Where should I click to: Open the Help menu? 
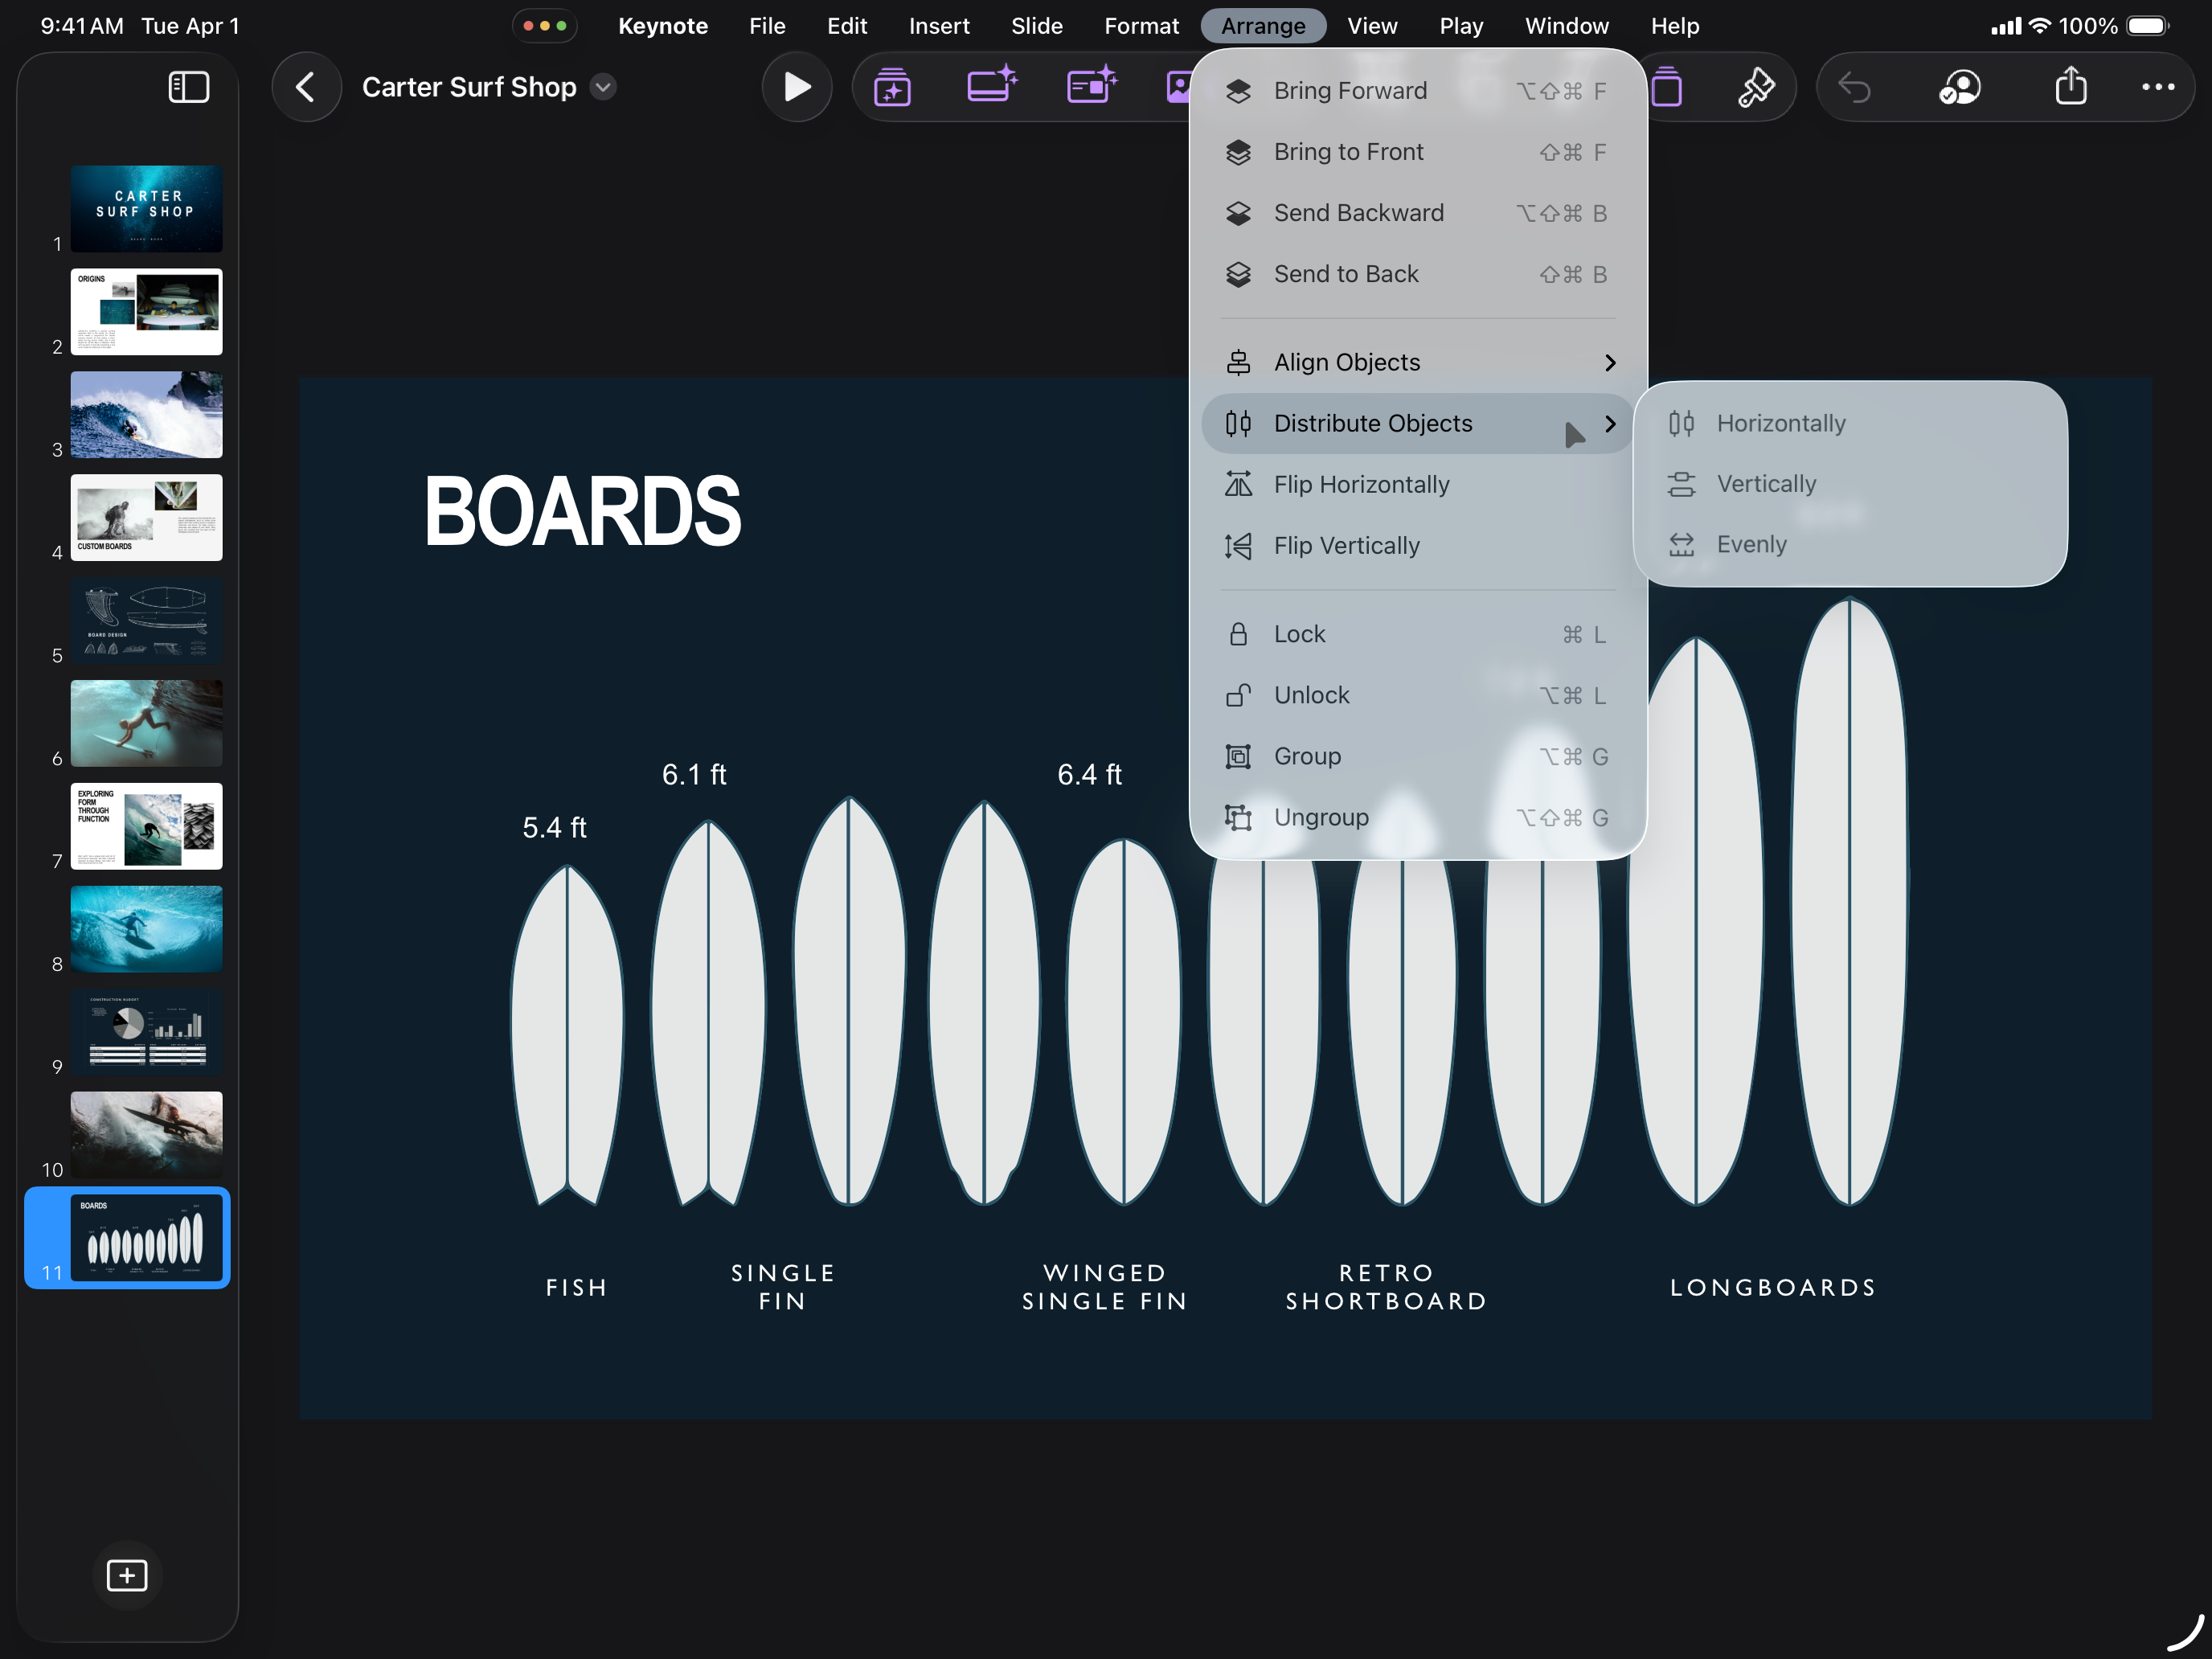coord(1675,26)
